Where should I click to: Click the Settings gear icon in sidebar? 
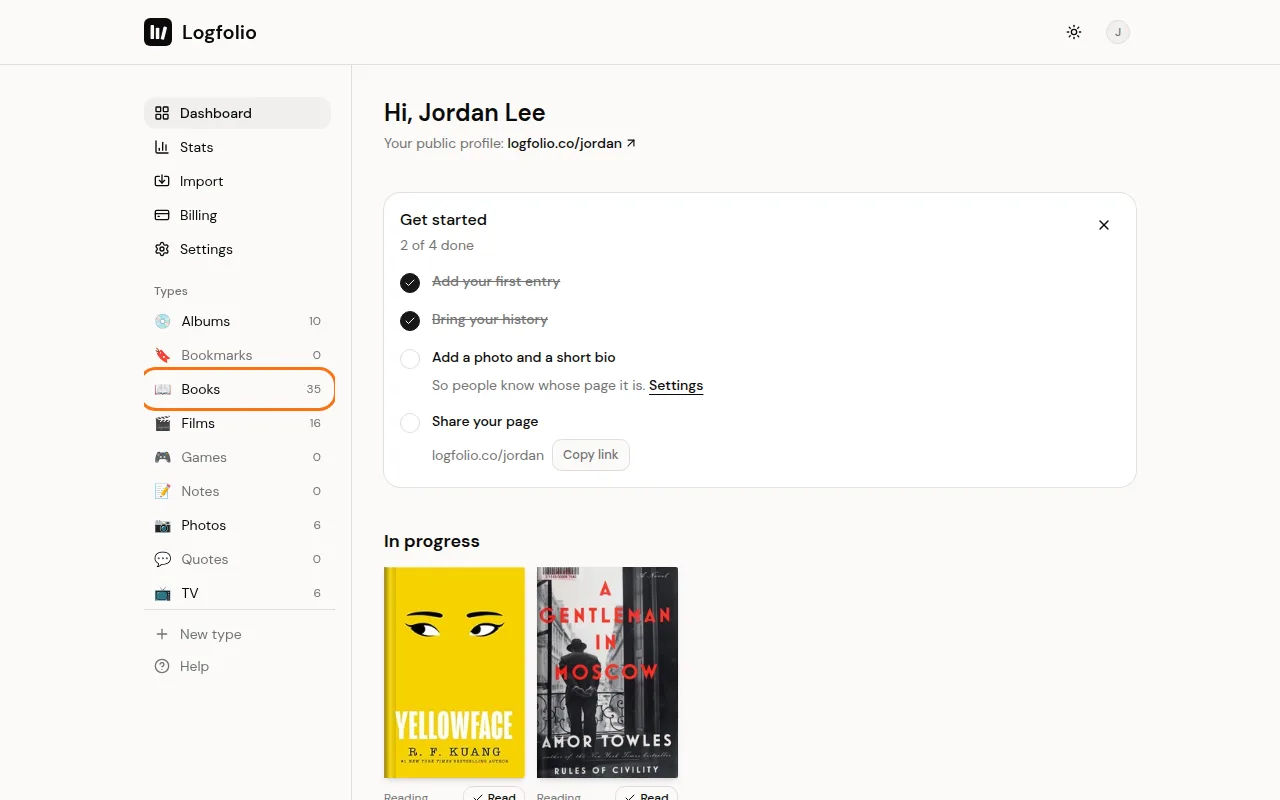162,249
